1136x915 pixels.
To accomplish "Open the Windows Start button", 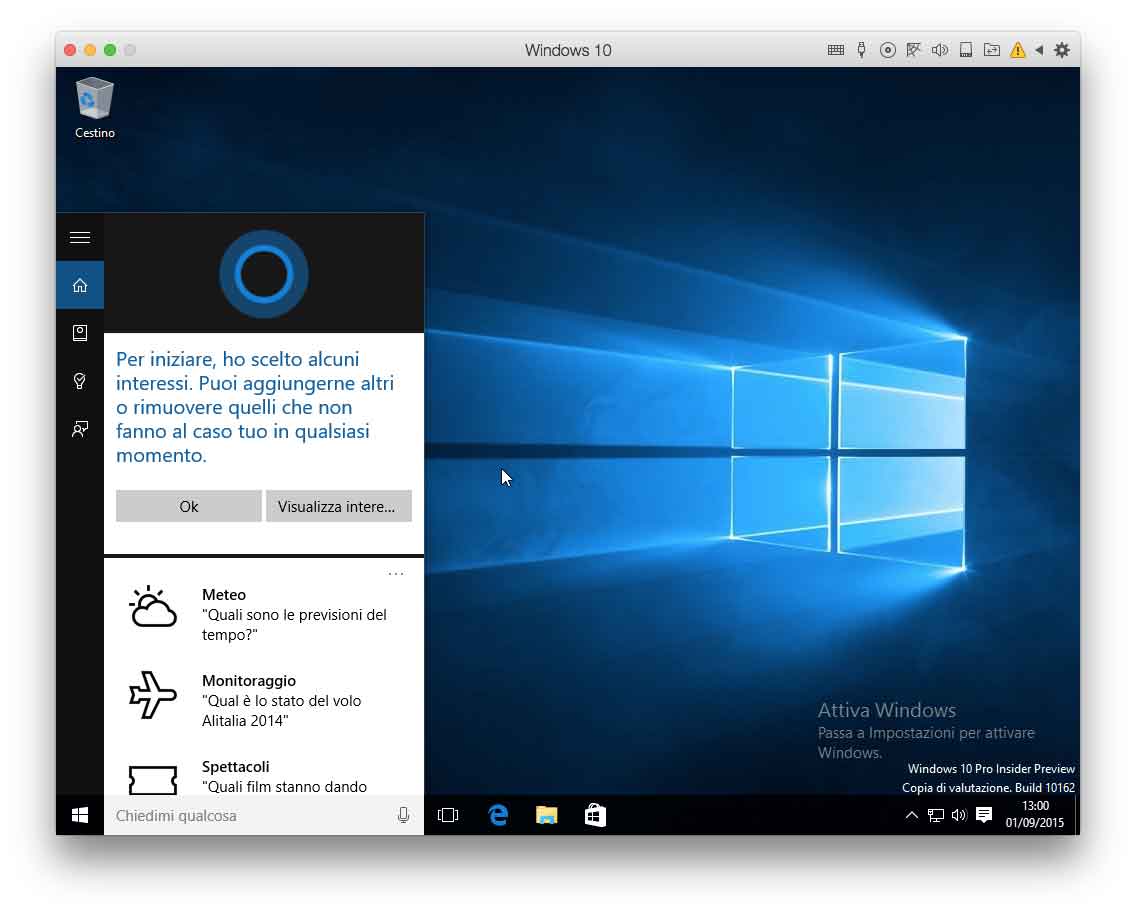I will pos(80,816).
